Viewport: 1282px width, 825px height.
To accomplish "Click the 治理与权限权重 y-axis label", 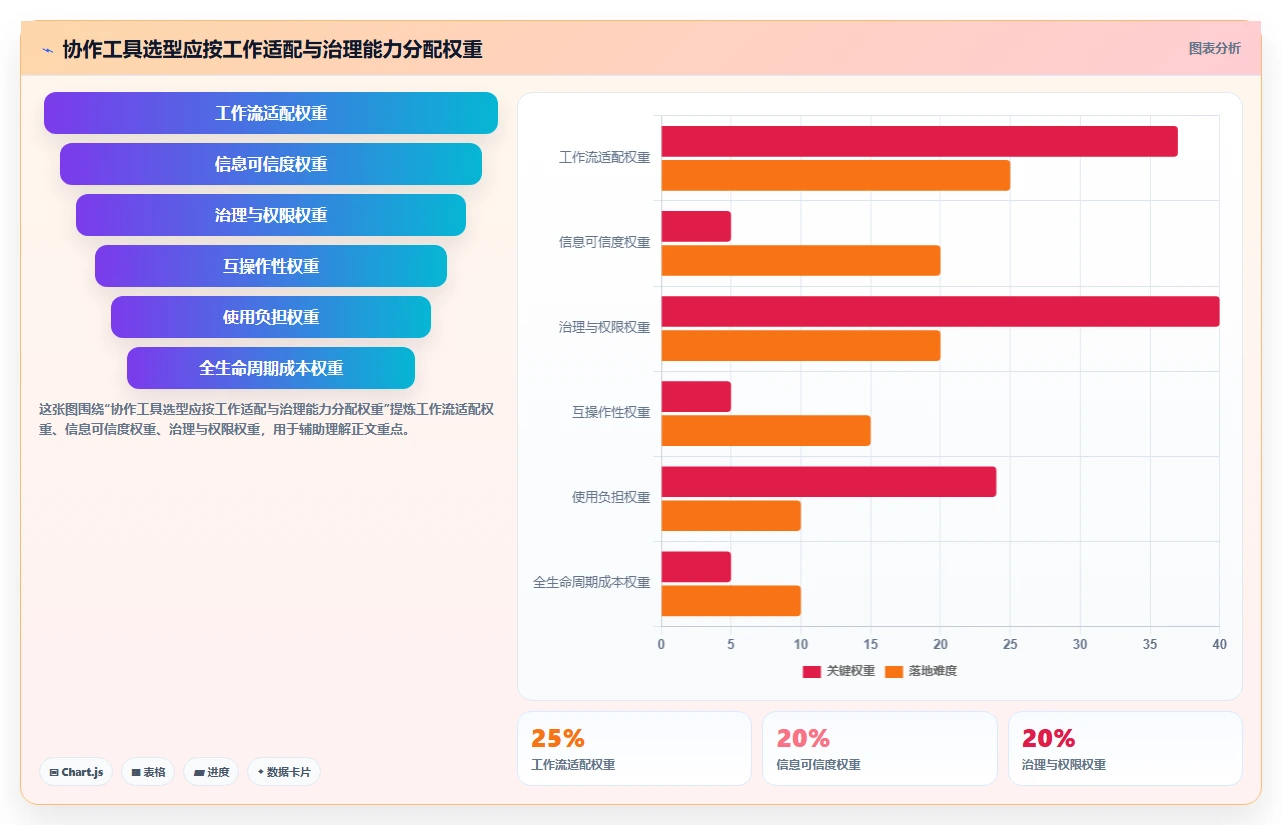I will (x=604, y=327).
